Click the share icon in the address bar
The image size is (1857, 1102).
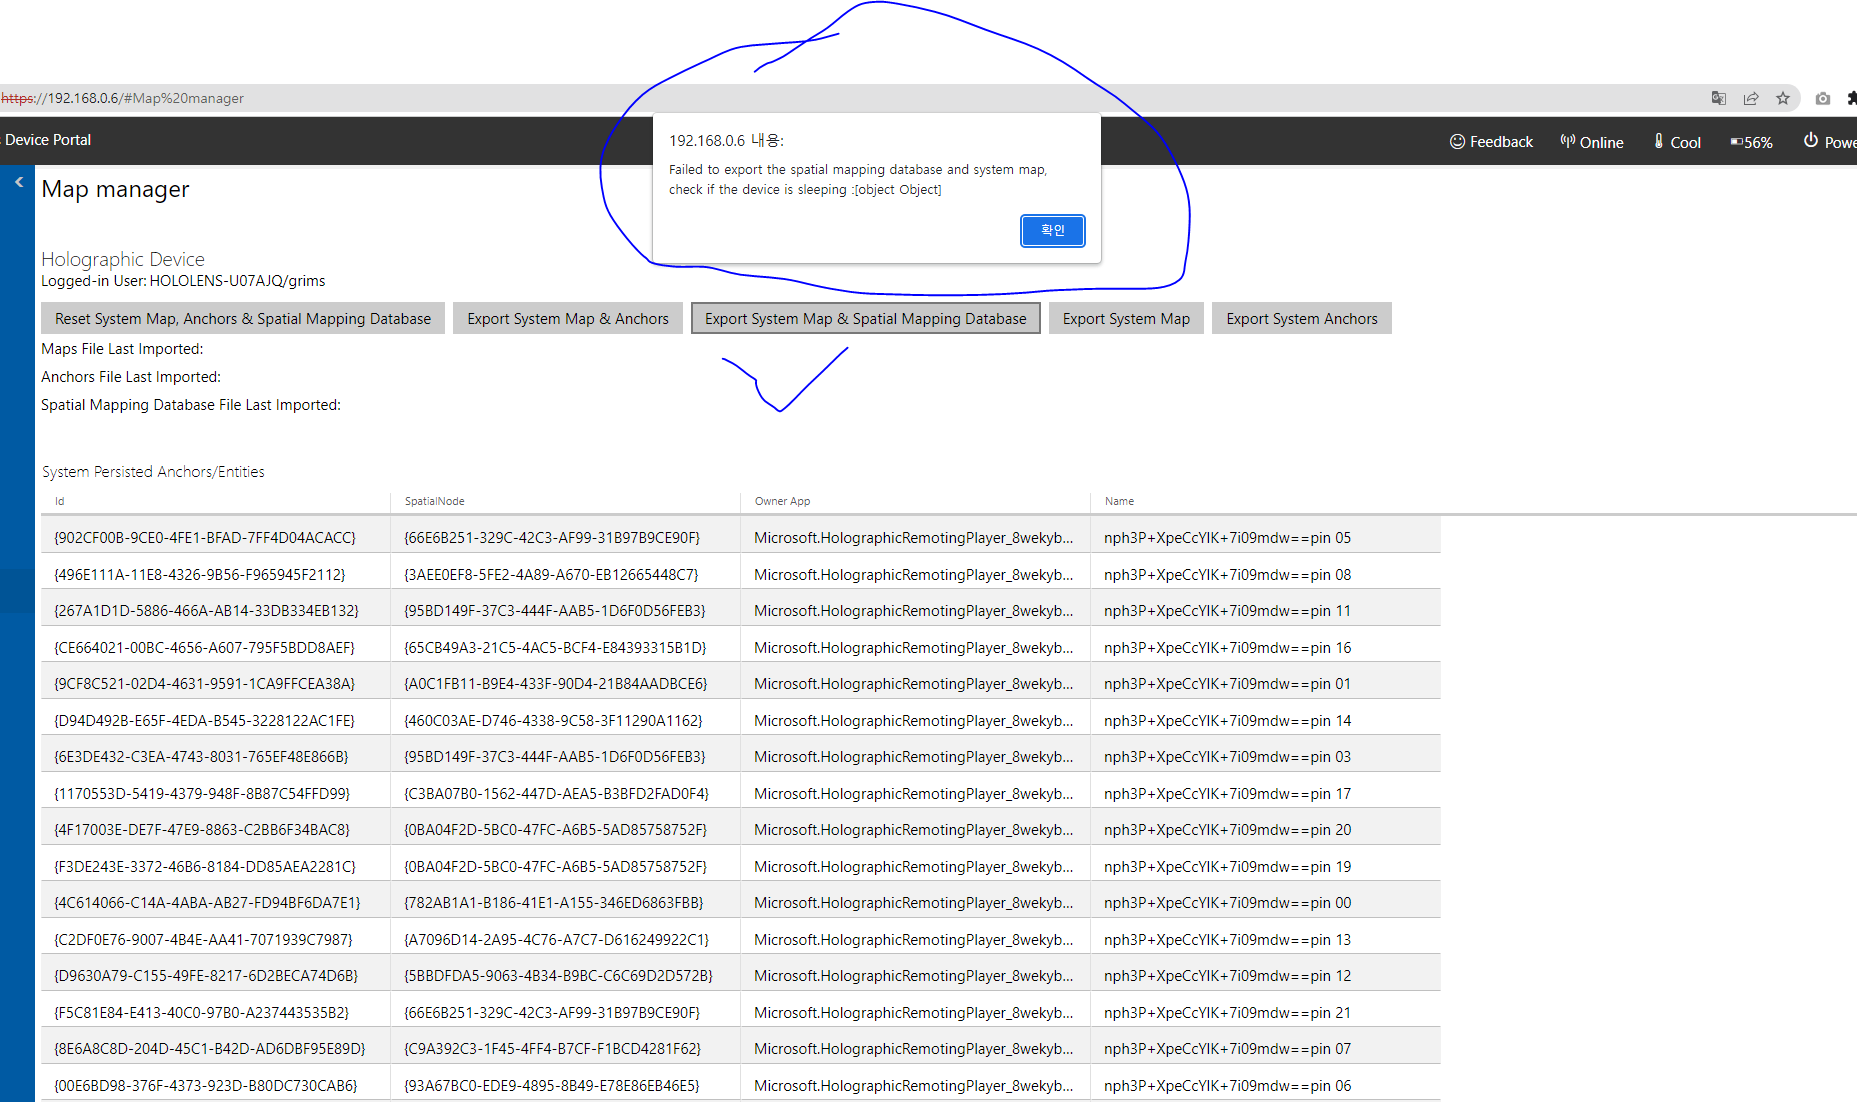click(1751, 98)
